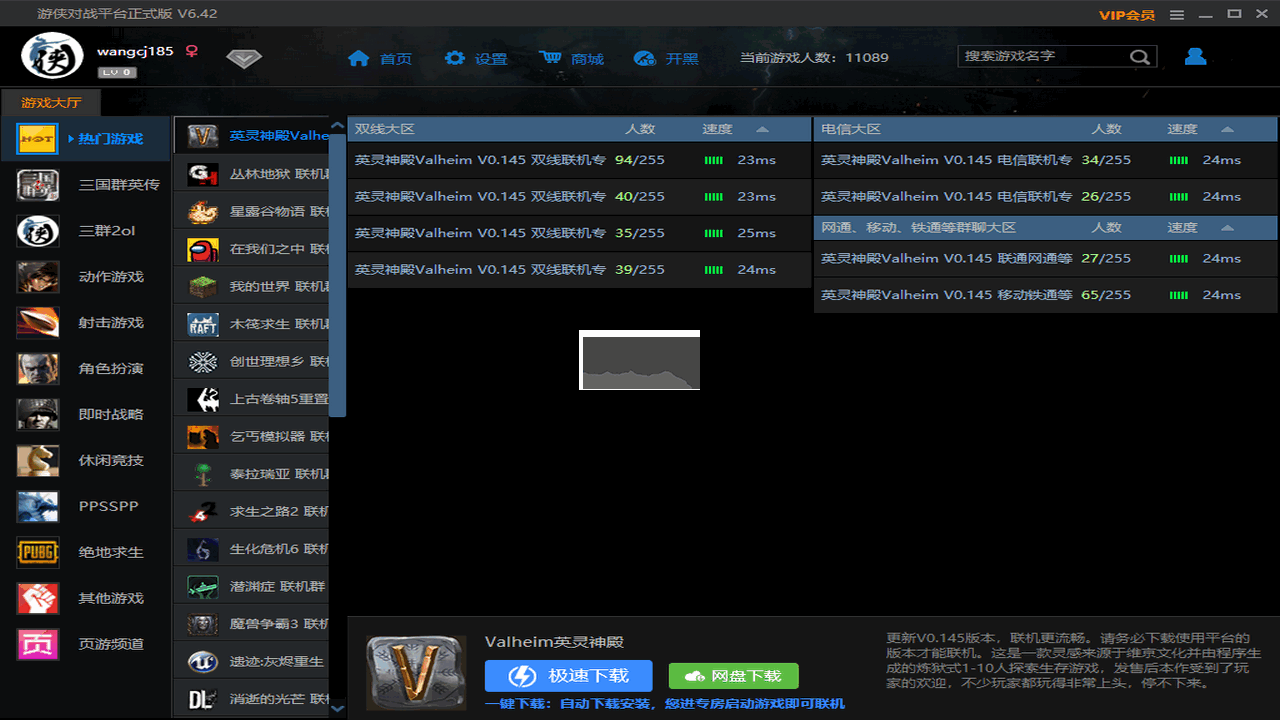Join 双线 room with 39/255 players
Image resolution: width=1280 pixels, height=720 pixels.
click(579, 270)
